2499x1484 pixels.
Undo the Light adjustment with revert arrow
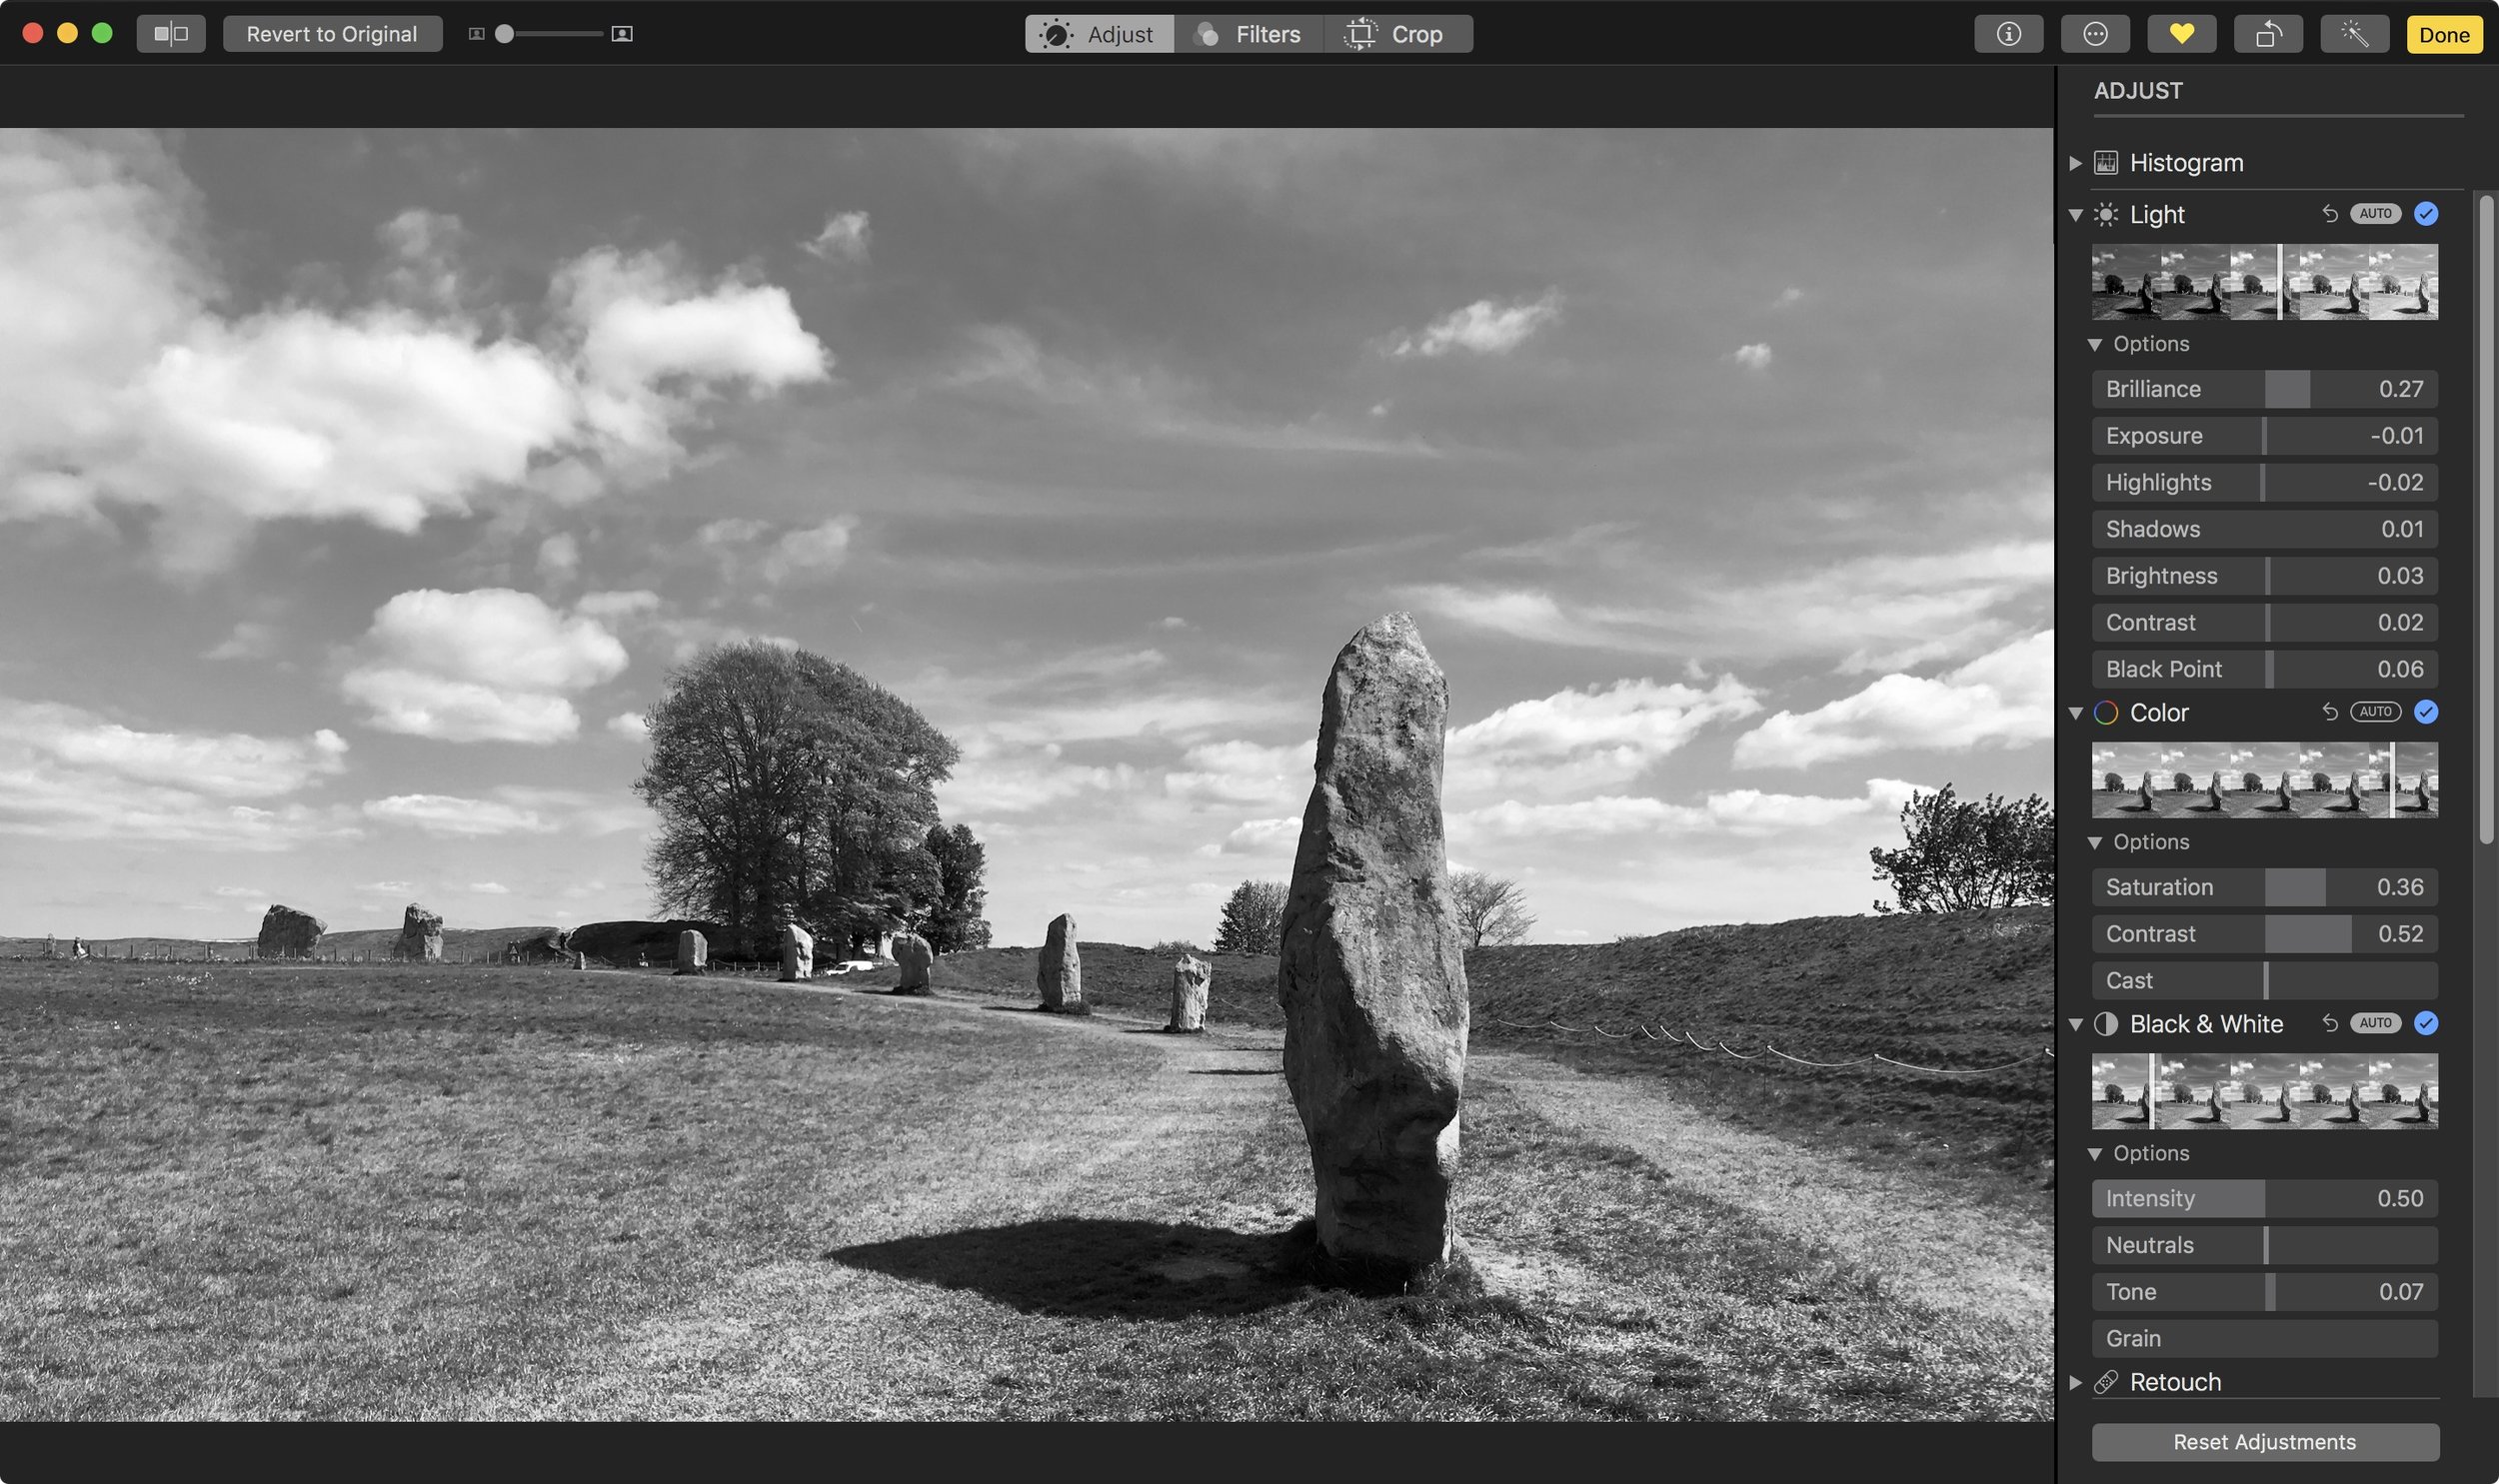(2330, 213)
